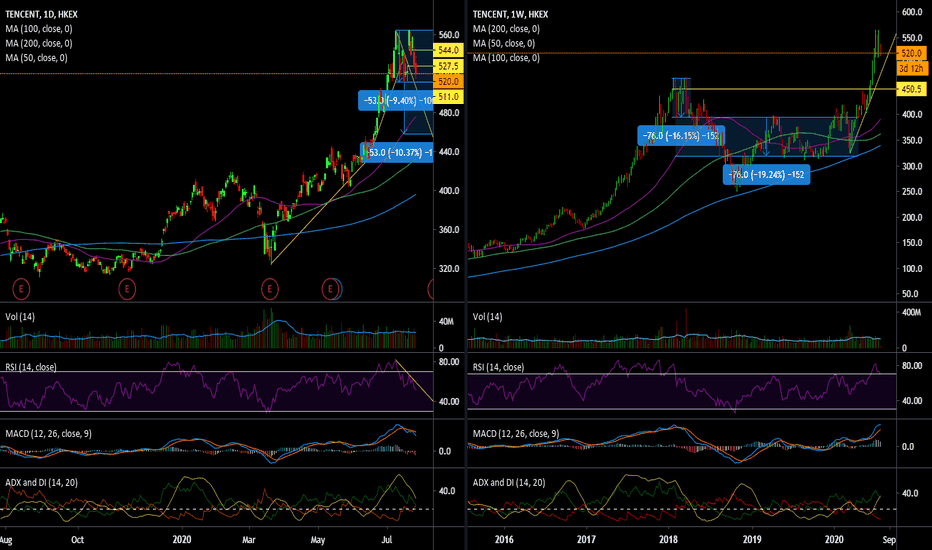Click the orange 520.0 label on weekly chart

pos(912,54)
